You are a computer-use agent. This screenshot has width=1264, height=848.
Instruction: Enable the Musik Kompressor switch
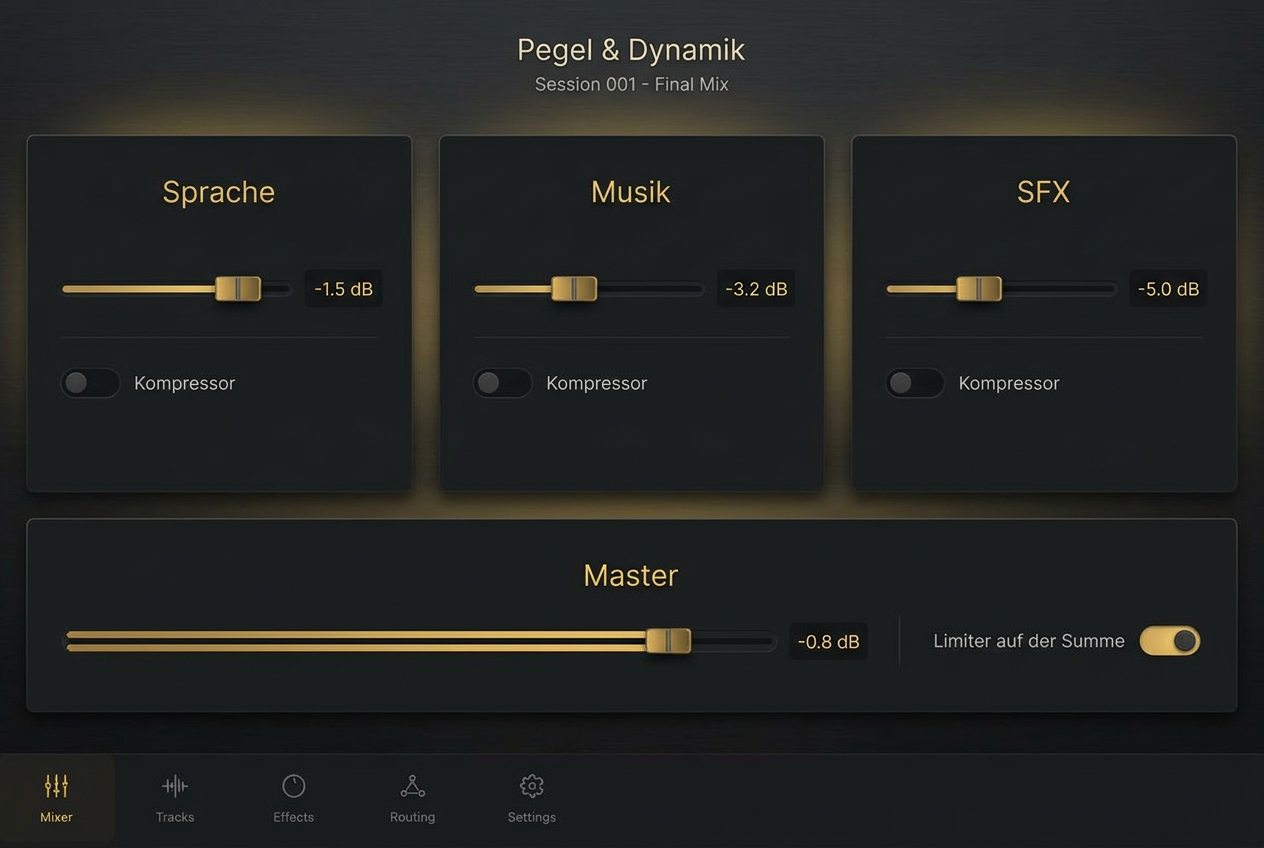coord(502,383)
